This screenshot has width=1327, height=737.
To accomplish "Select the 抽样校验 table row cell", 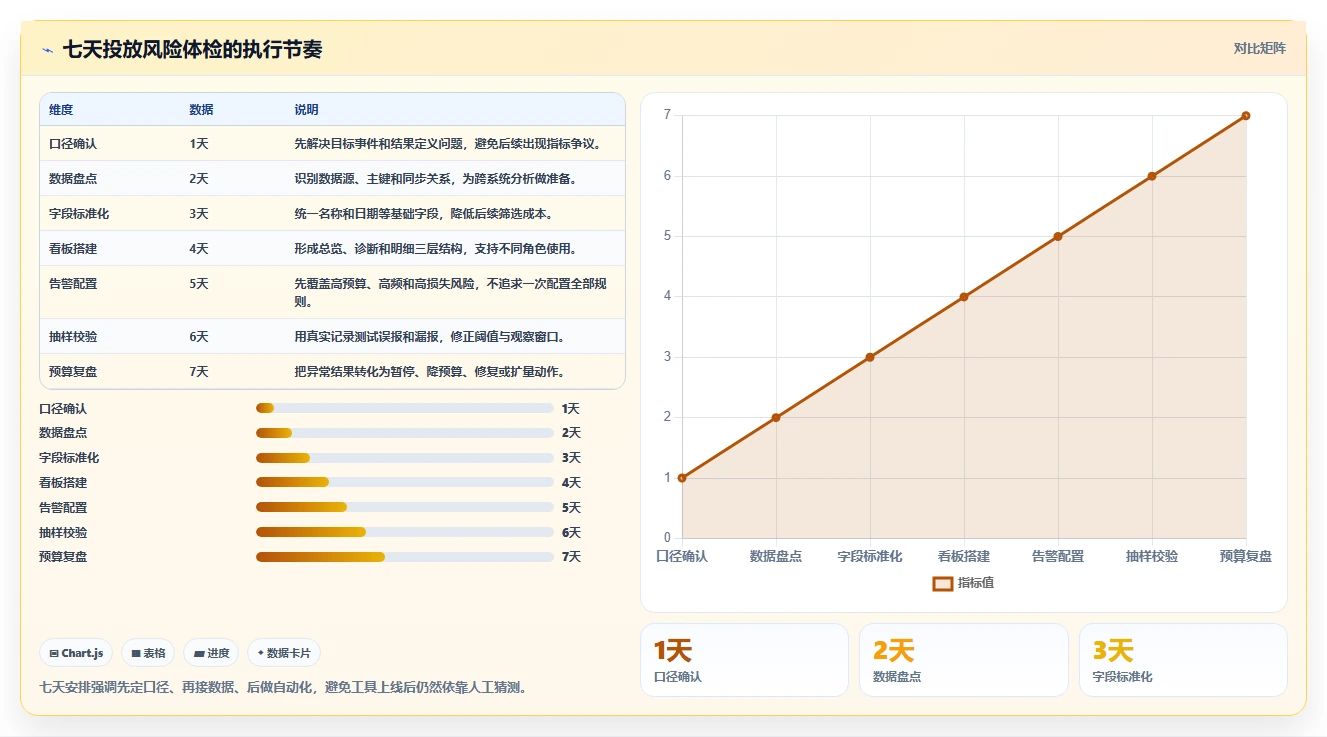I will coord(110,337).
